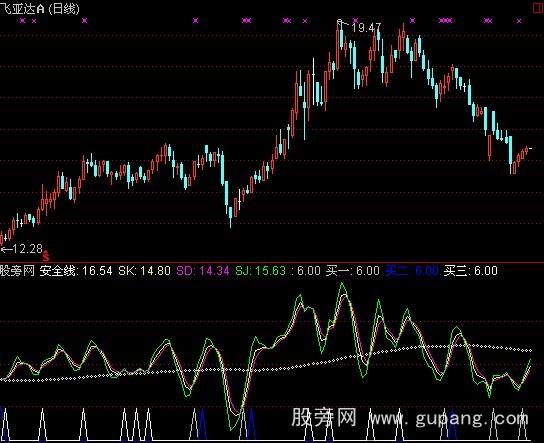
Task: Click the 19.47 high price label
Action: [x=366, y=27]
